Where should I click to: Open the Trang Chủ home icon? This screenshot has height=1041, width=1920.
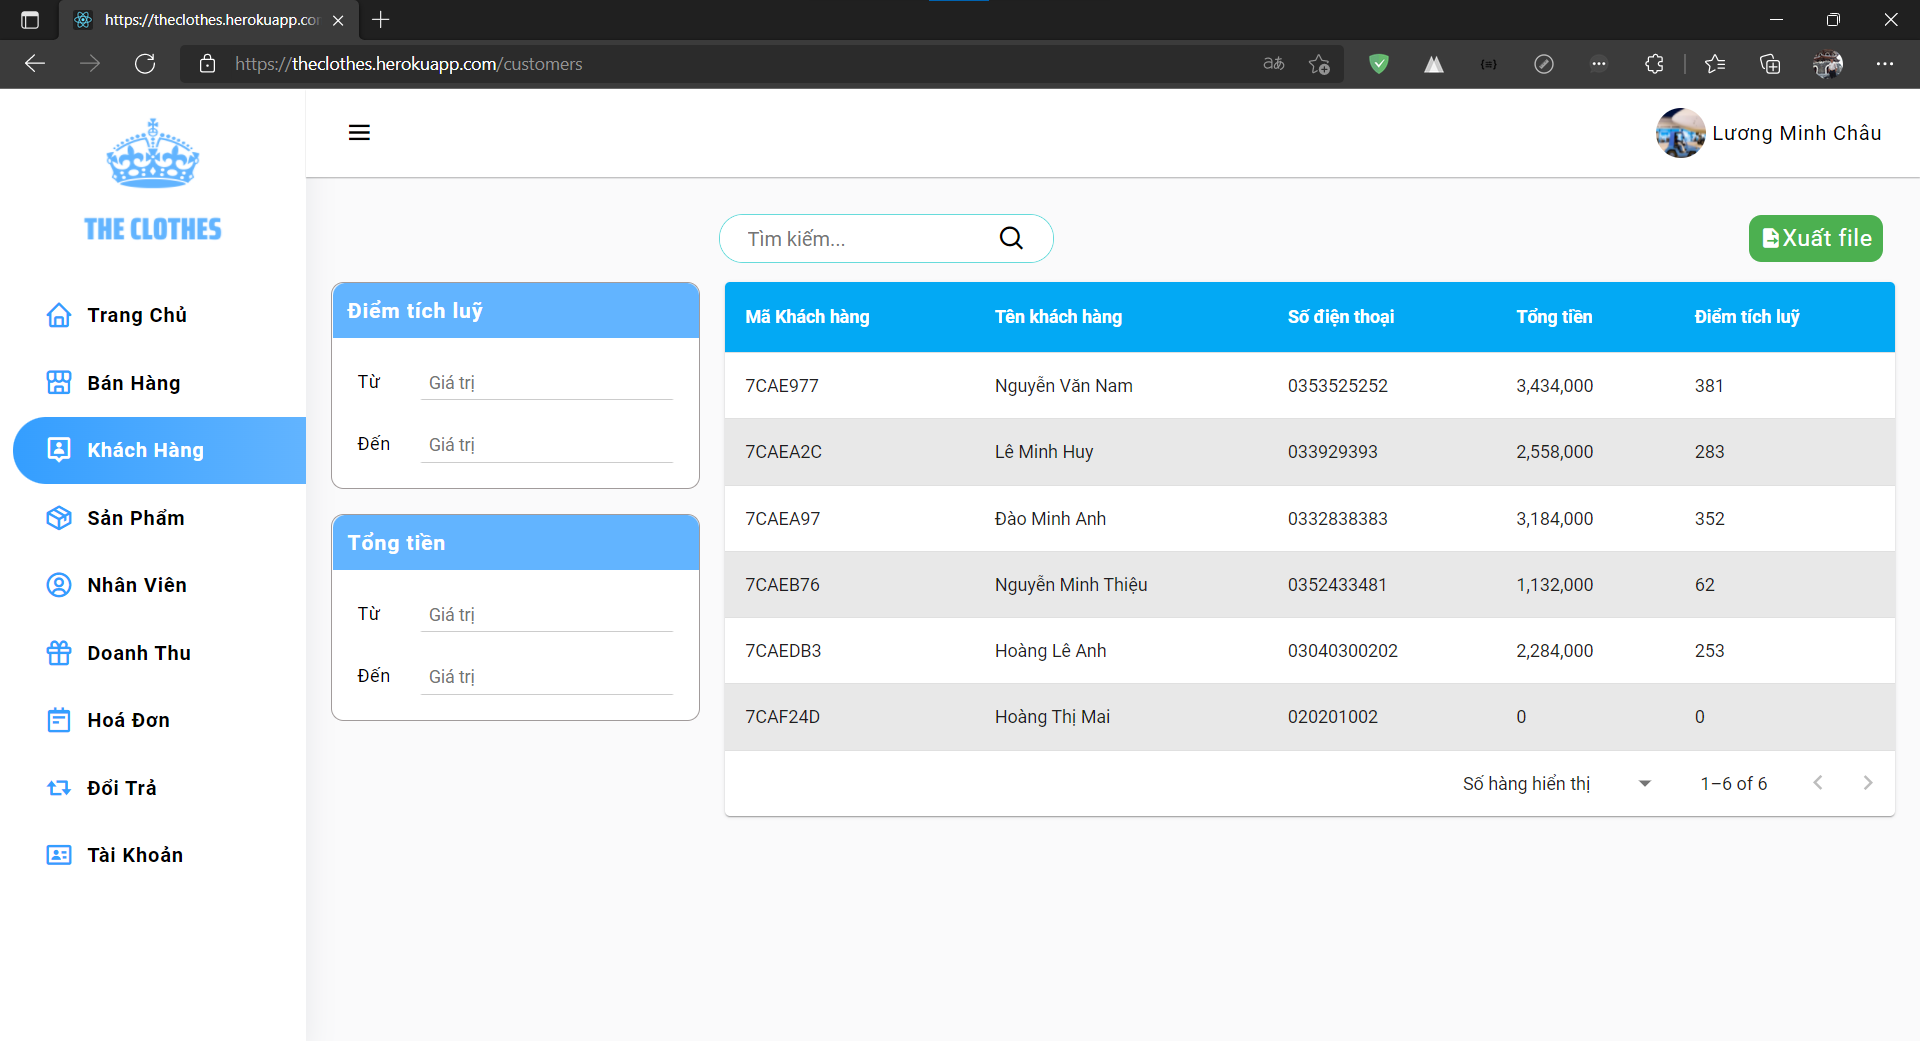coord(59,314)
